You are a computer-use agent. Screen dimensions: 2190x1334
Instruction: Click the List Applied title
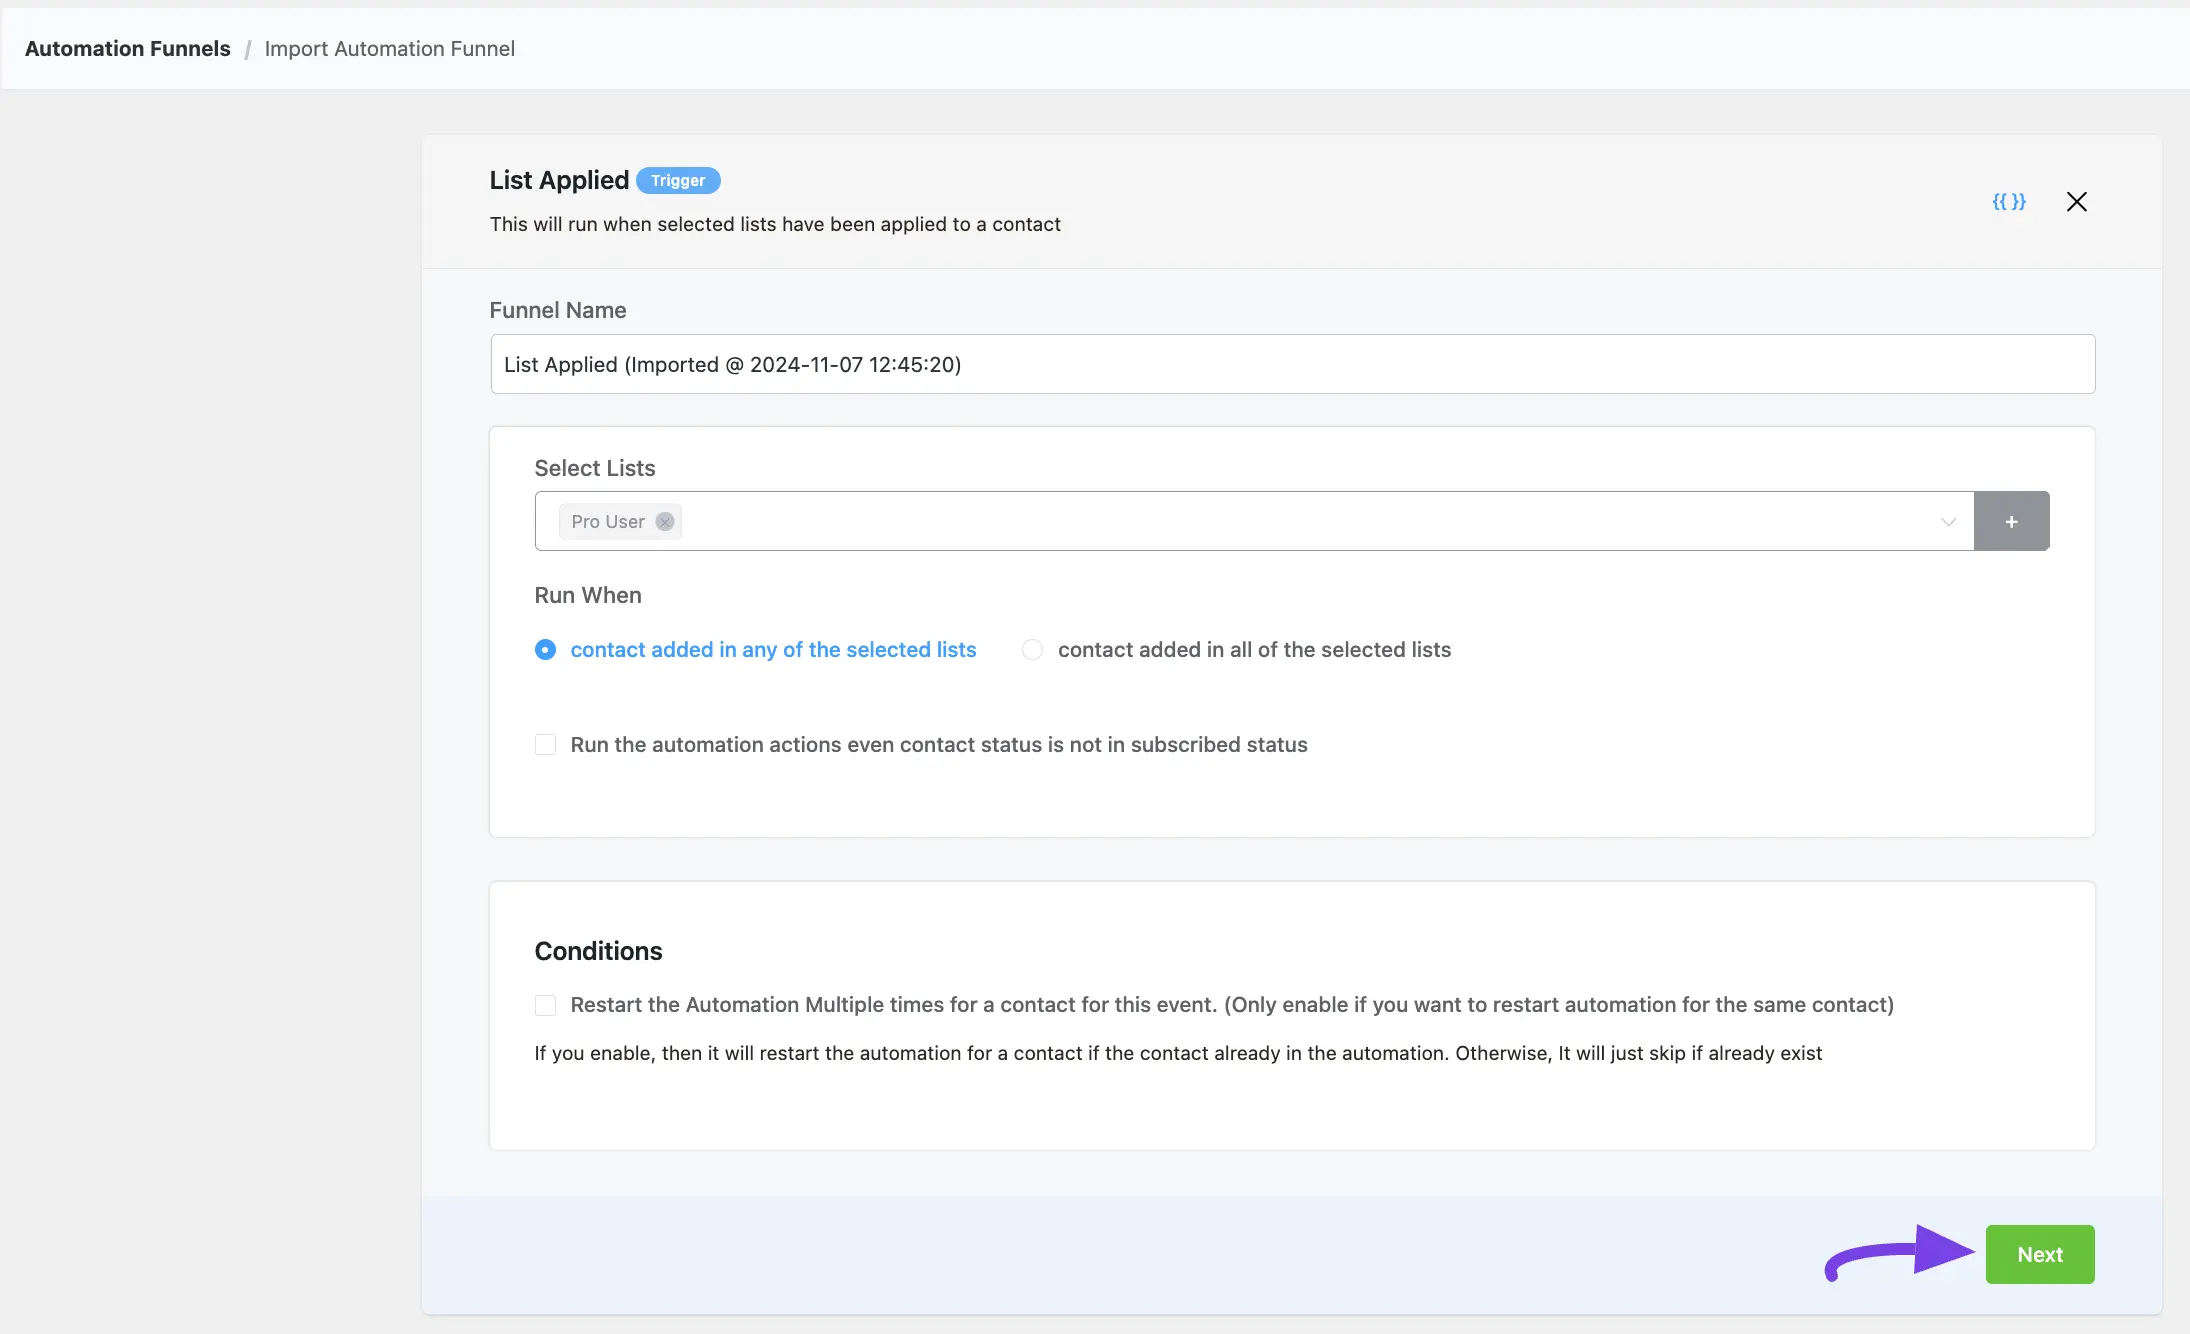click(x=559, y=180)
